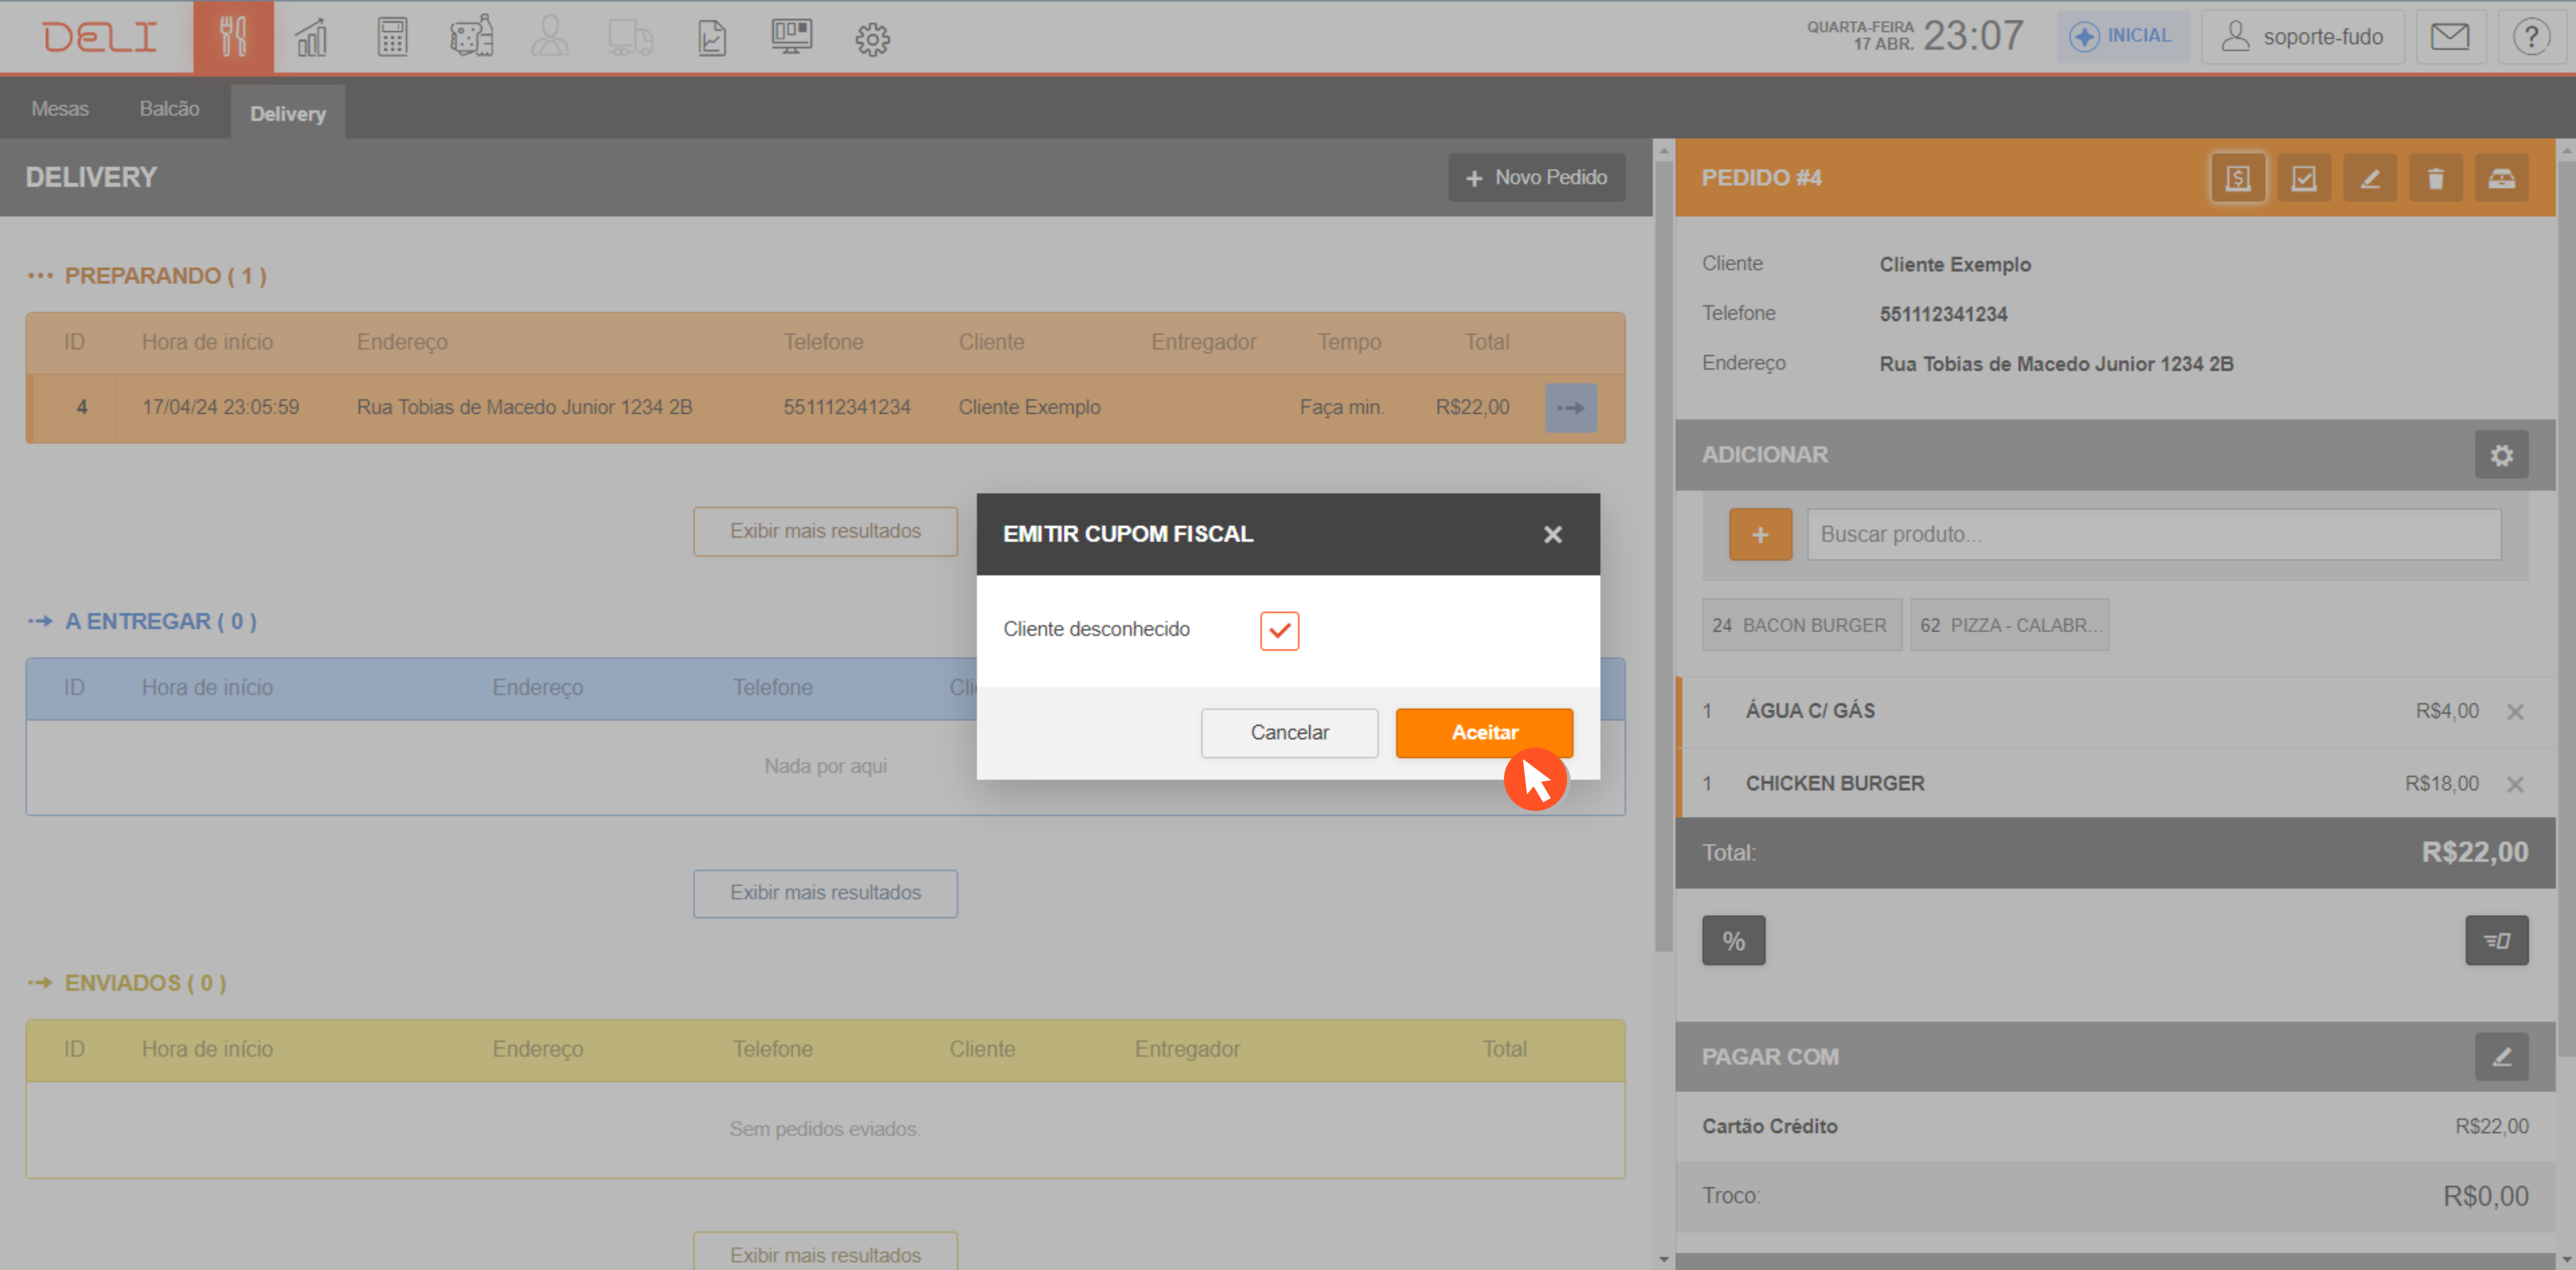
Task: Click the INICIAL button
Action: pyautogui.click(x=2122, y=37)
